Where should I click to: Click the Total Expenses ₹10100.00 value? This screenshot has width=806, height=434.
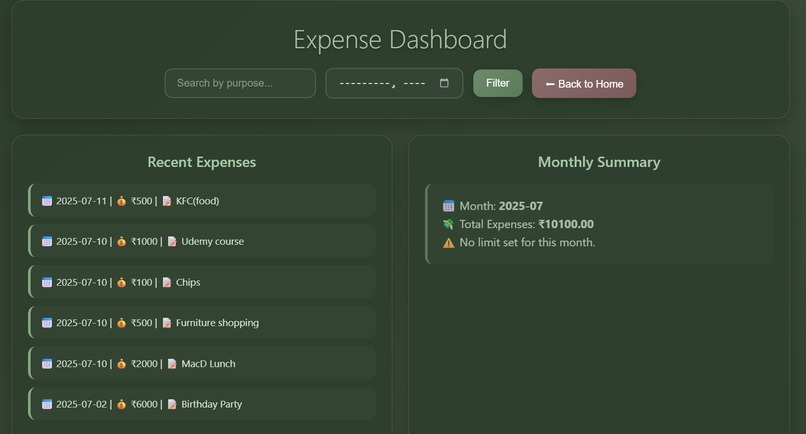[x=566, y=224]
